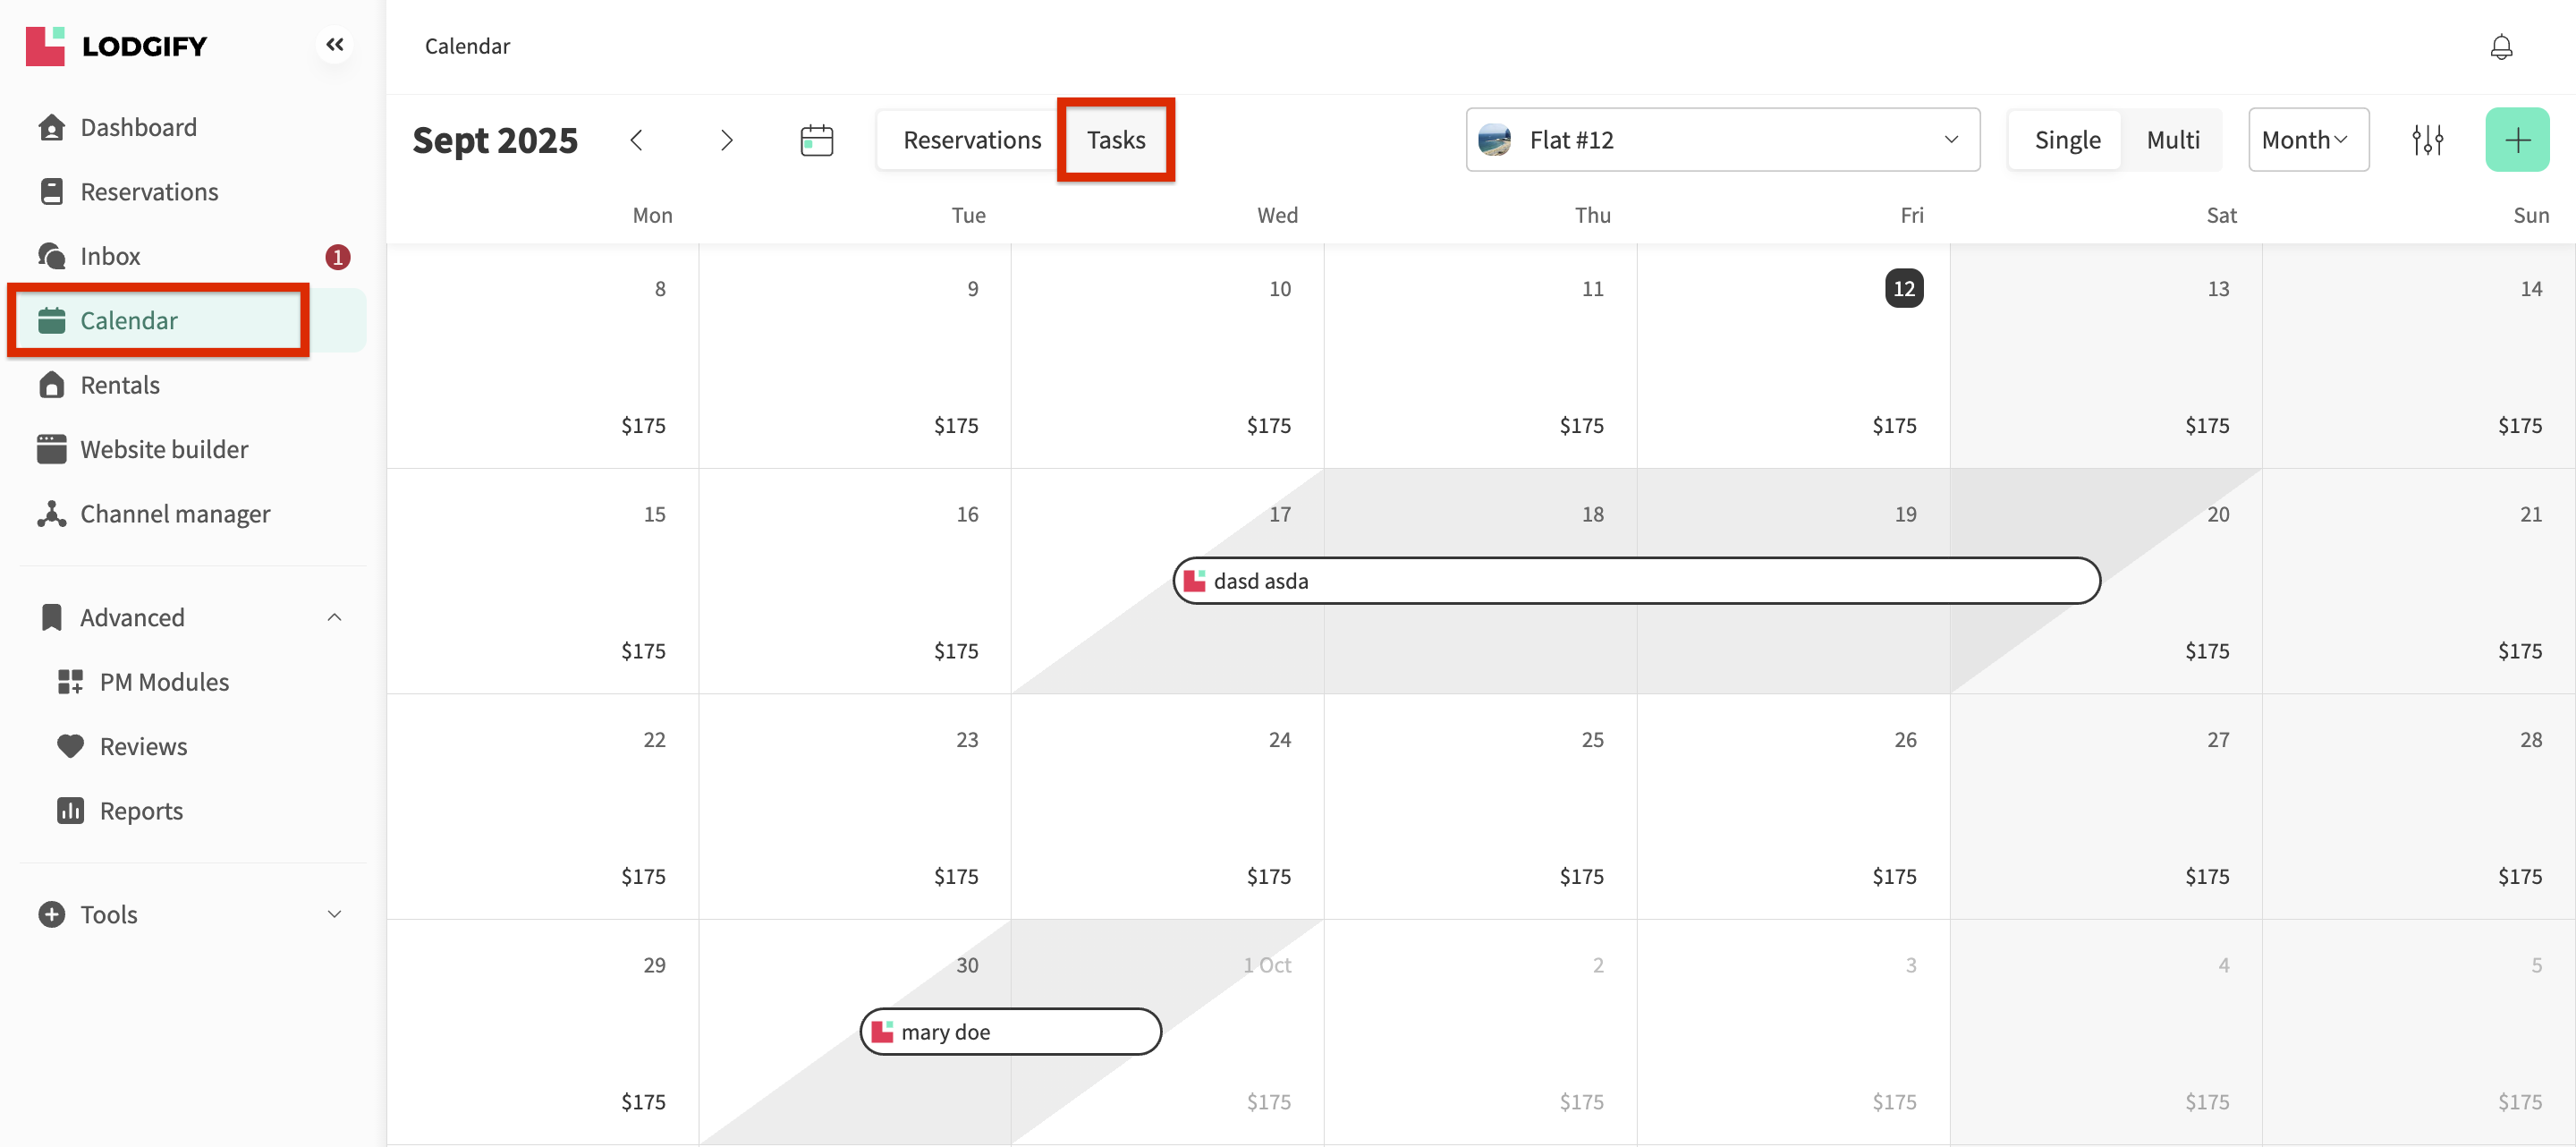Open the Month view dropdown

(2306, 140)
